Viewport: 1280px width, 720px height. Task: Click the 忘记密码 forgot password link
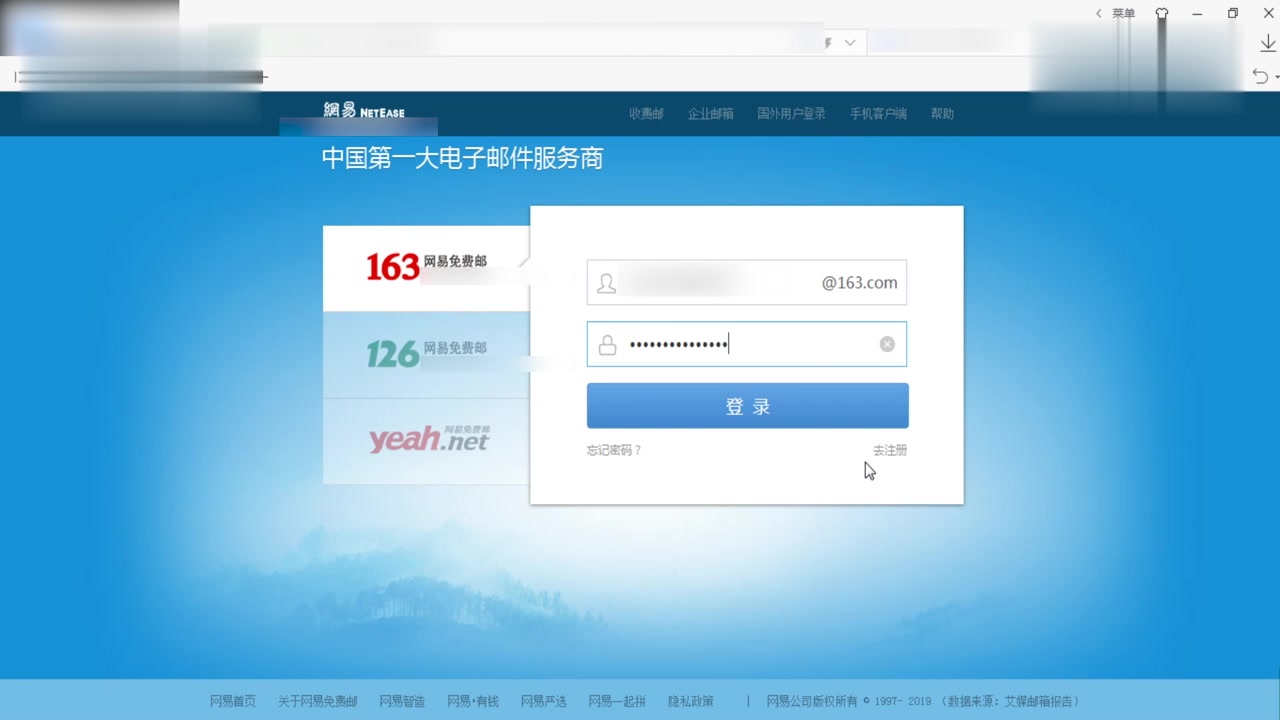[x=614, y=450]
